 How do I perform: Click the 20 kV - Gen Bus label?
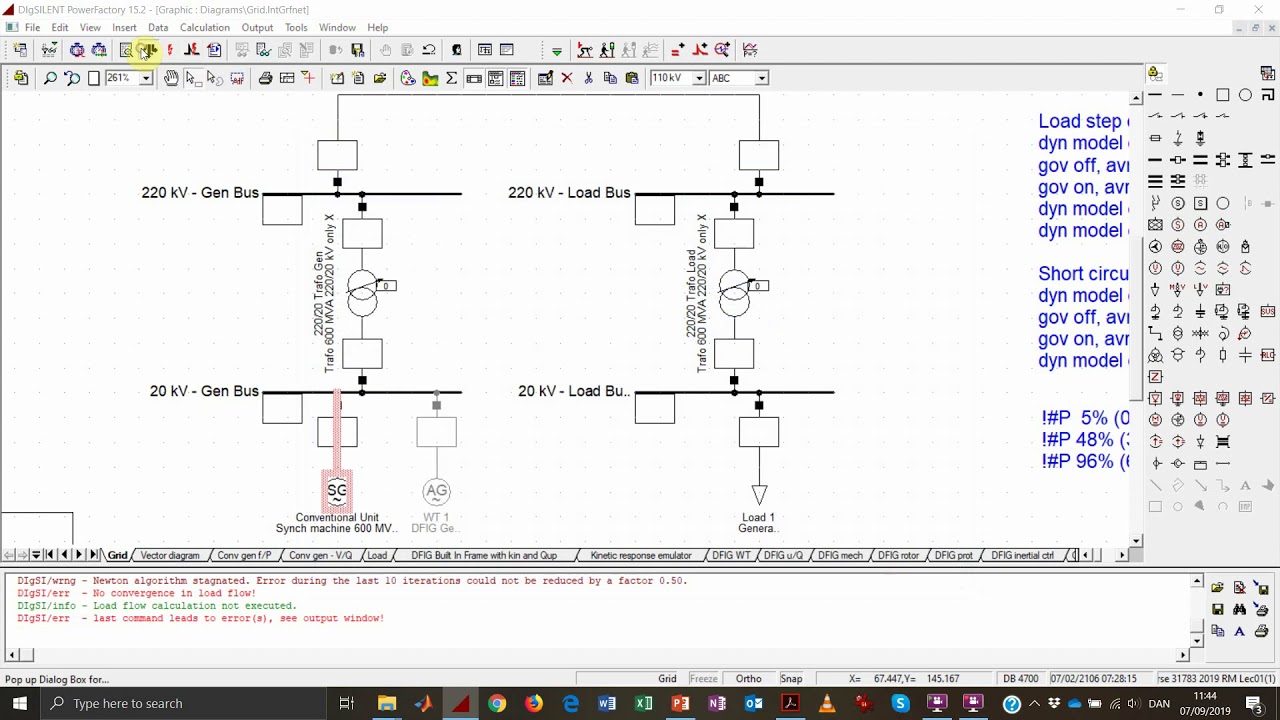[204, 391]
